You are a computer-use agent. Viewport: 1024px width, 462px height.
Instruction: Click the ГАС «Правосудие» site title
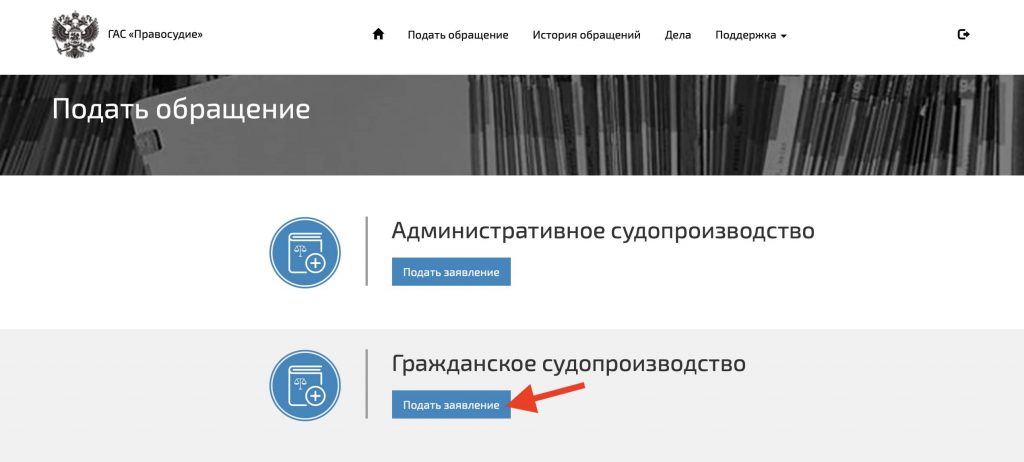(155, 34)
